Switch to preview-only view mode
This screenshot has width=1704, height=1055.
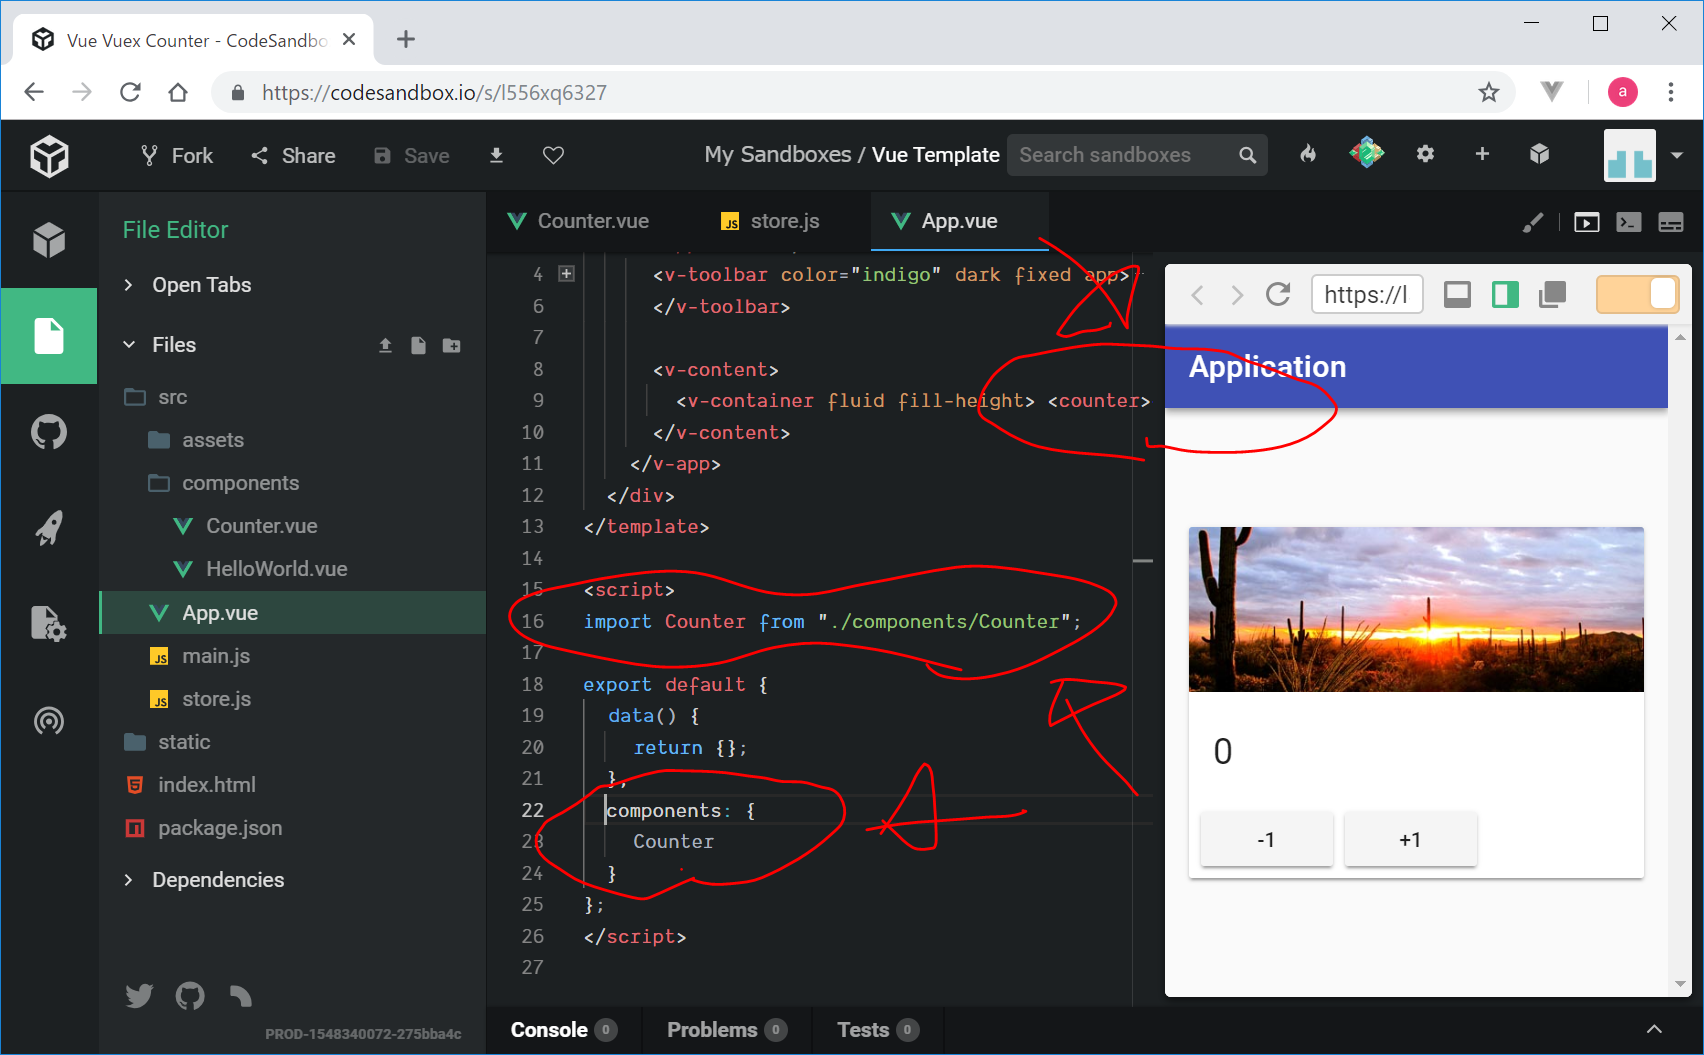1457,294
